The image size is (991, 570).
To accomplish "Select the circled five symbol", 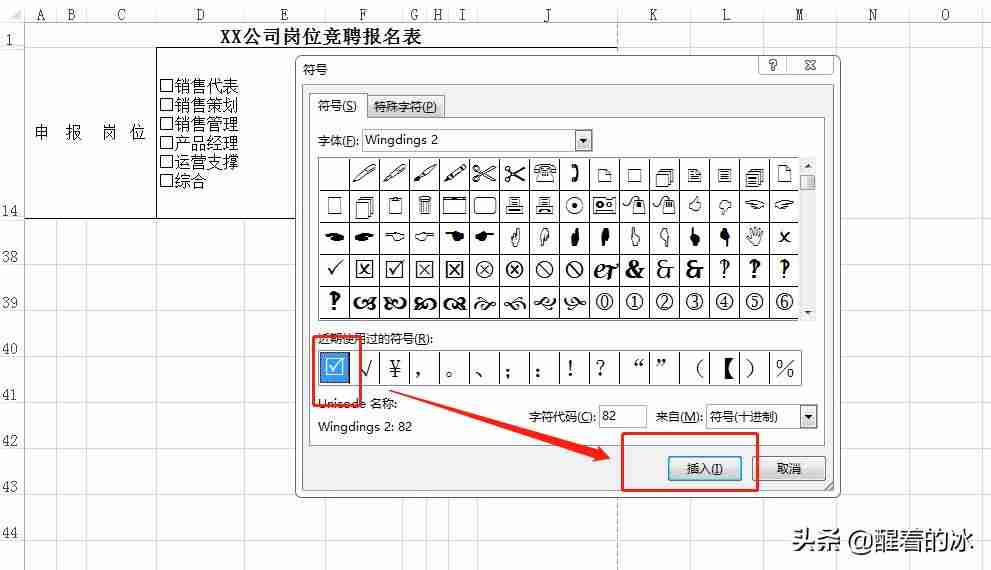I will [754, 302].
